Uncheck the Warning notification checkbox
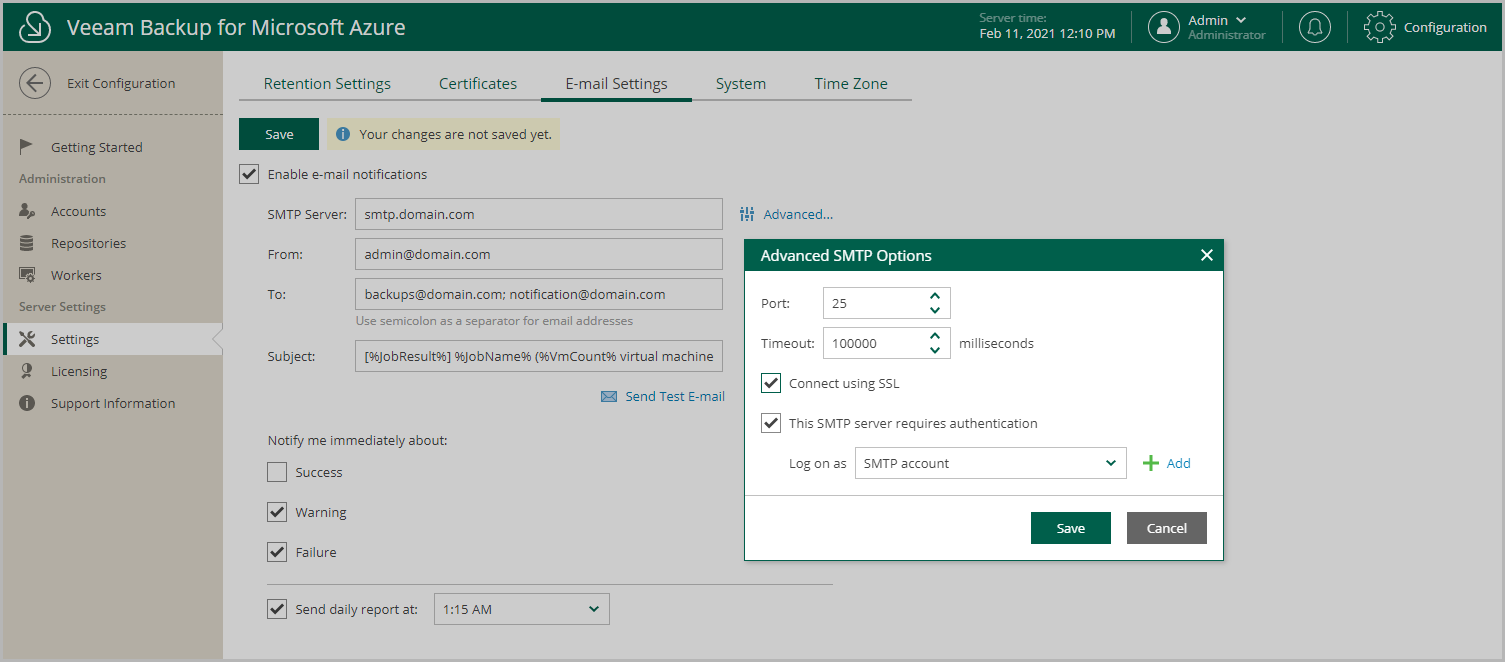 pos(277,512)
